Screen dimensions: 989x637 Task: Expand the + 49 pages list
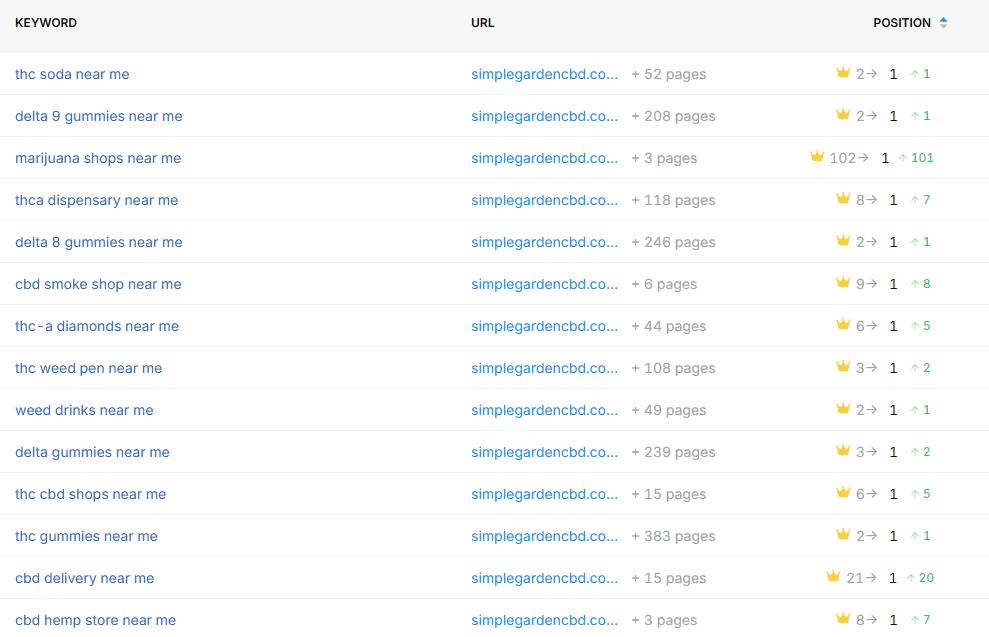[x=669, y=411]
